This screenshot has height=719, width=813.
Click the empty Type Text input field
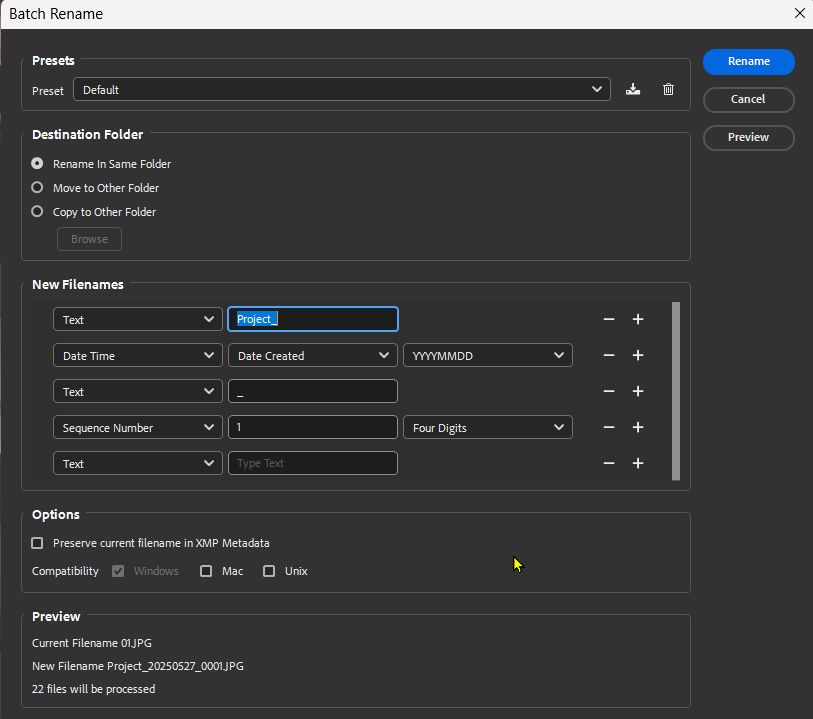312,463
